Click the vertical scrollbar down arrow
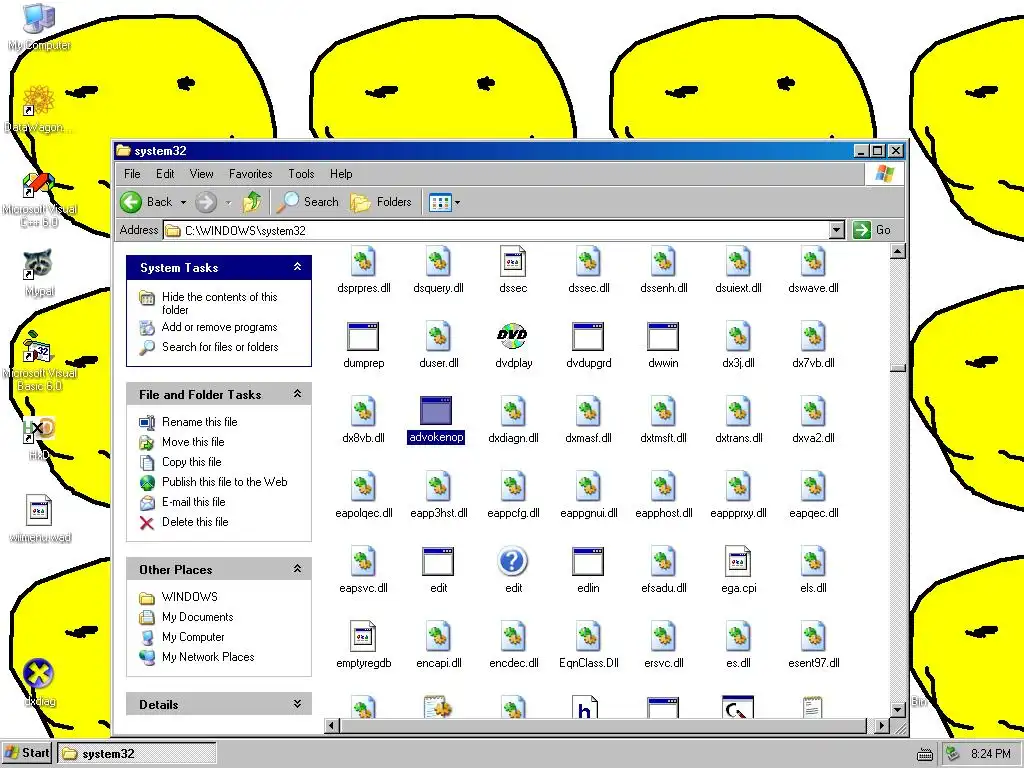Image resolution: width=1024 pixels, height=768 pixels. coord(898,709)
